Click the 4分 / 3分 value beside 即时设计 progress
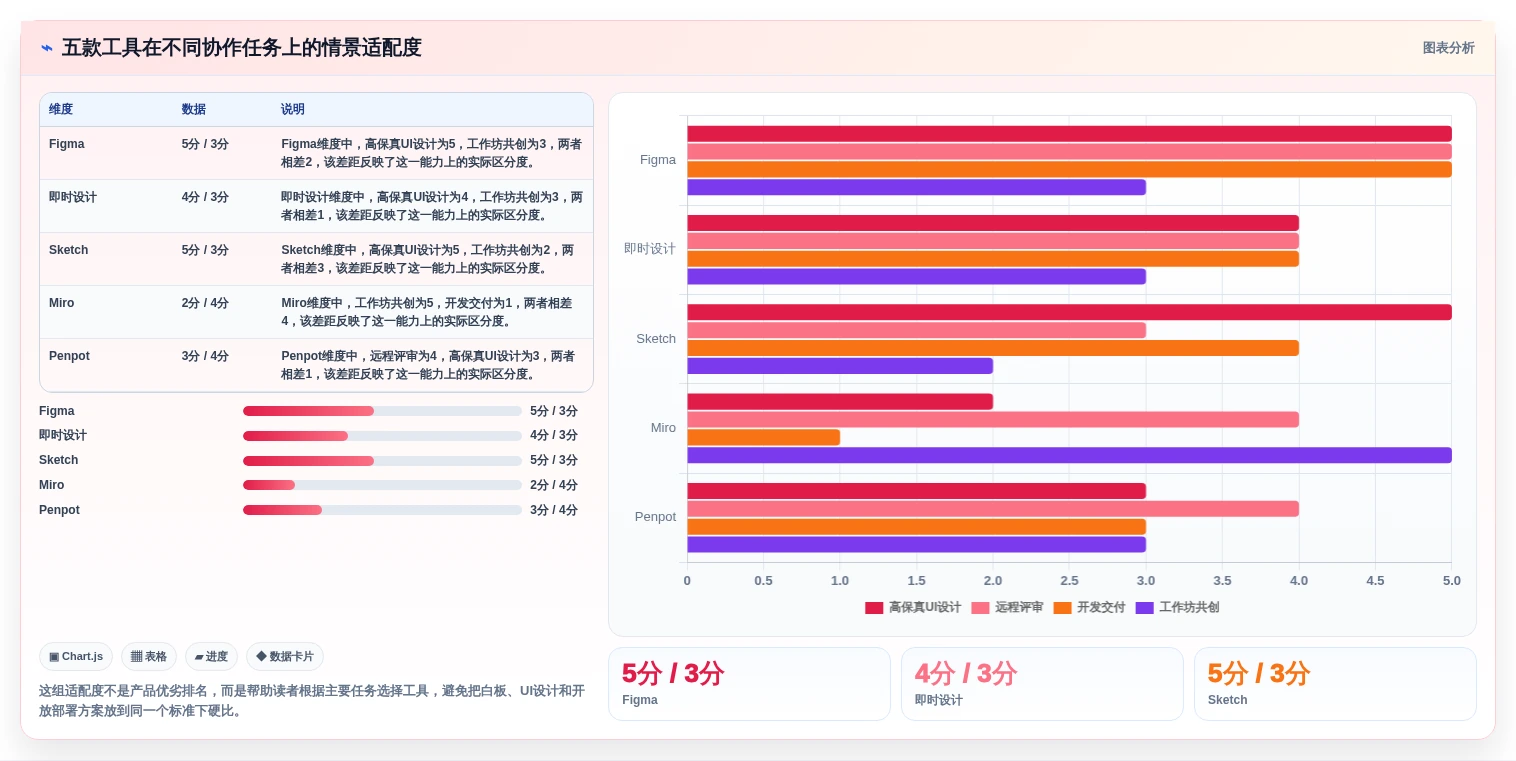The image size is (1516, 761). click(554, 436)
